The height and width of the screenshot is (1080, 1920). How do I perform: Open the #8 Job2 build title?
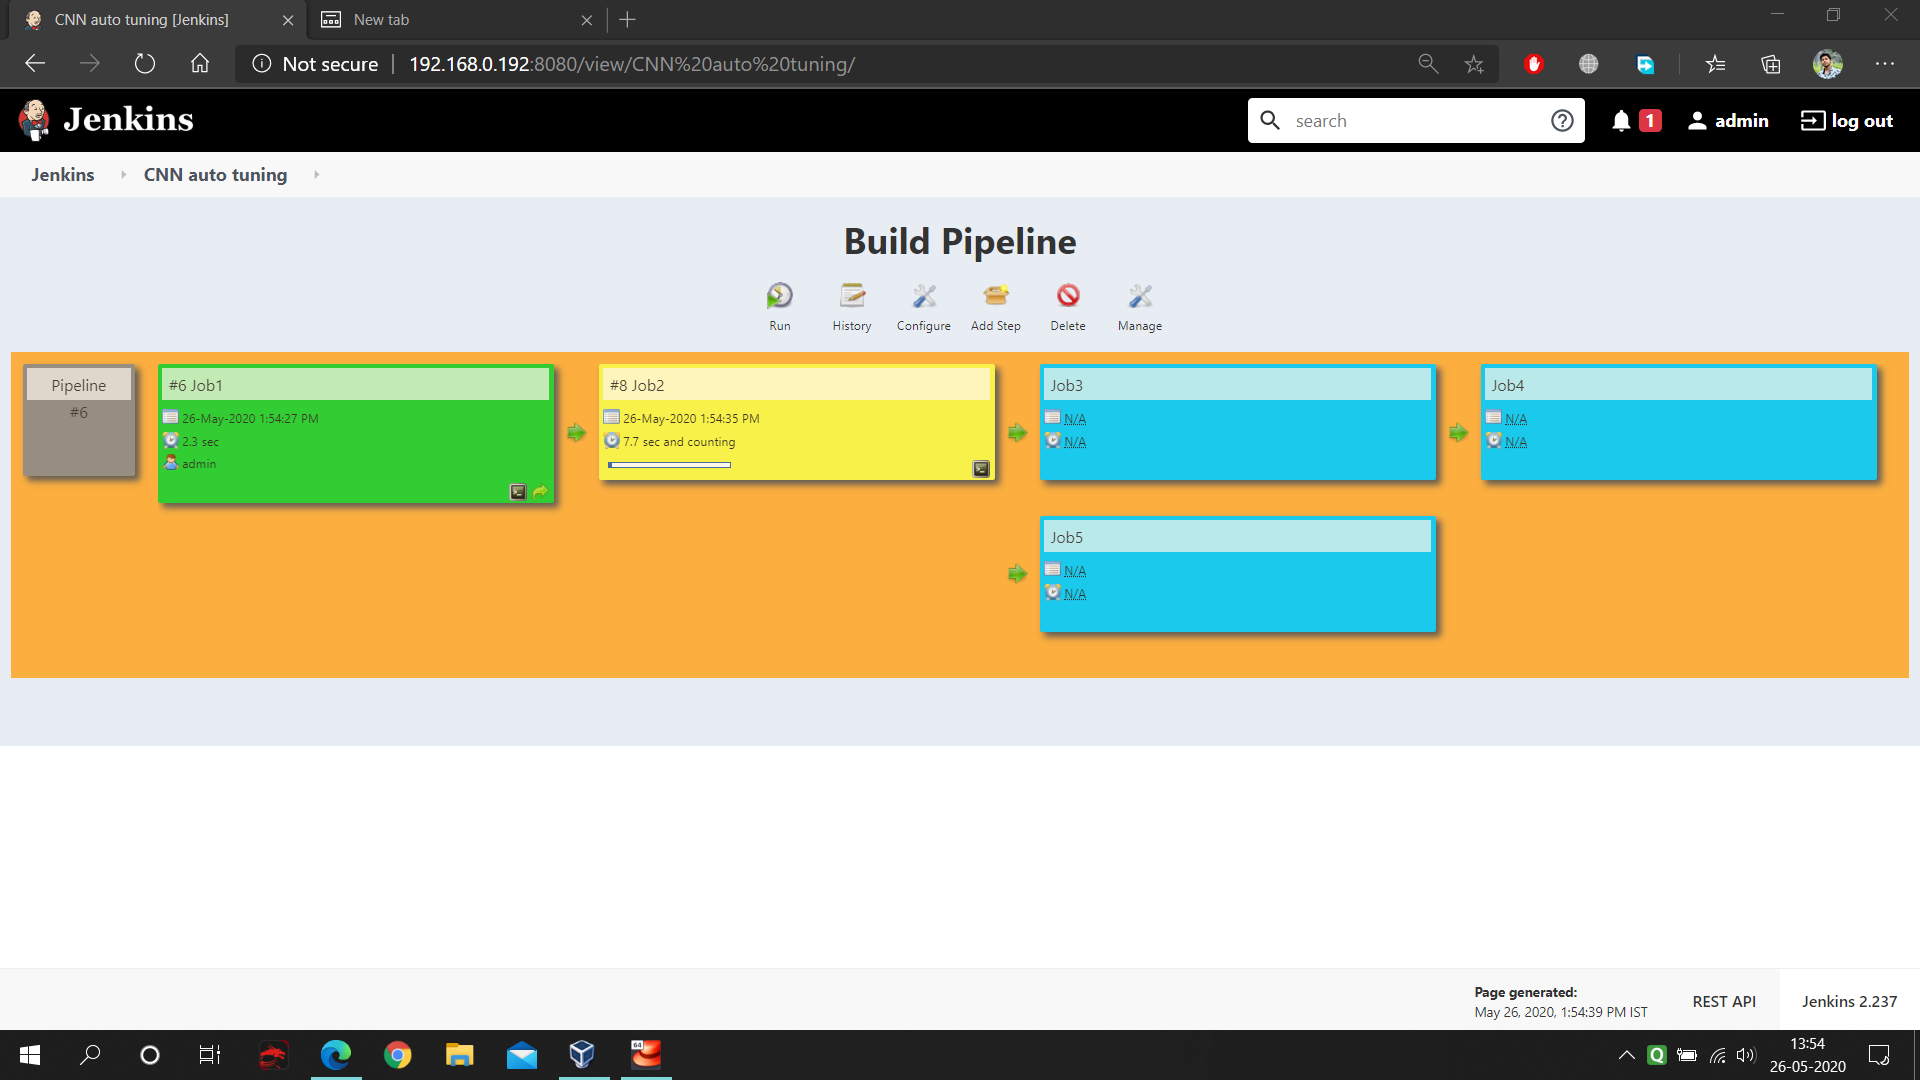[637, 385]
